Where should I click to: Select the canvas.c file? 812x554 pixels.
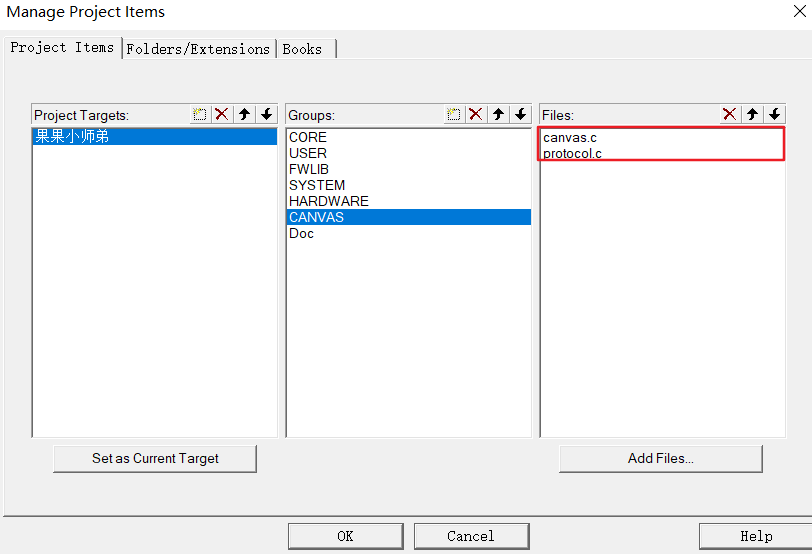click(x=662, y=138)
